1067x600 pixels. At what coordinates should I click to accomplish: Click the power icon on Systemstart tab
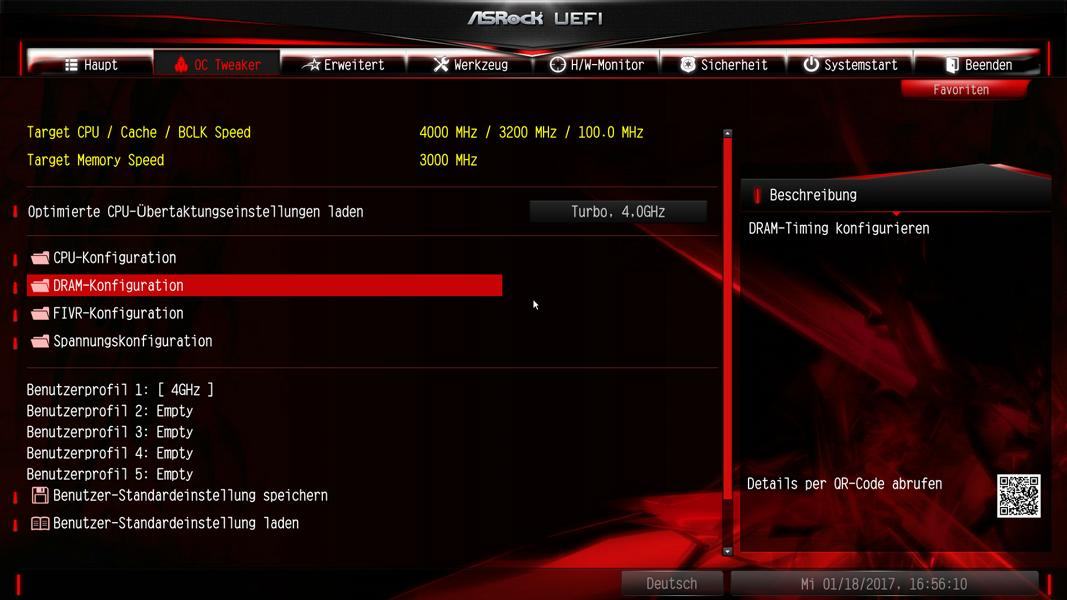[x=810, y=65]
